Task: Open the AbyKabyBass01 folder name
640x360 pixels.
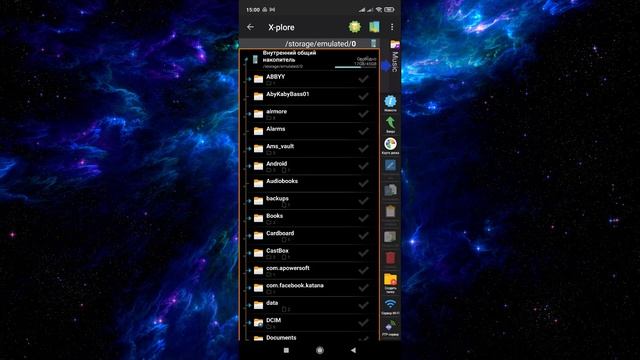Action: click(x=287, y=94)
